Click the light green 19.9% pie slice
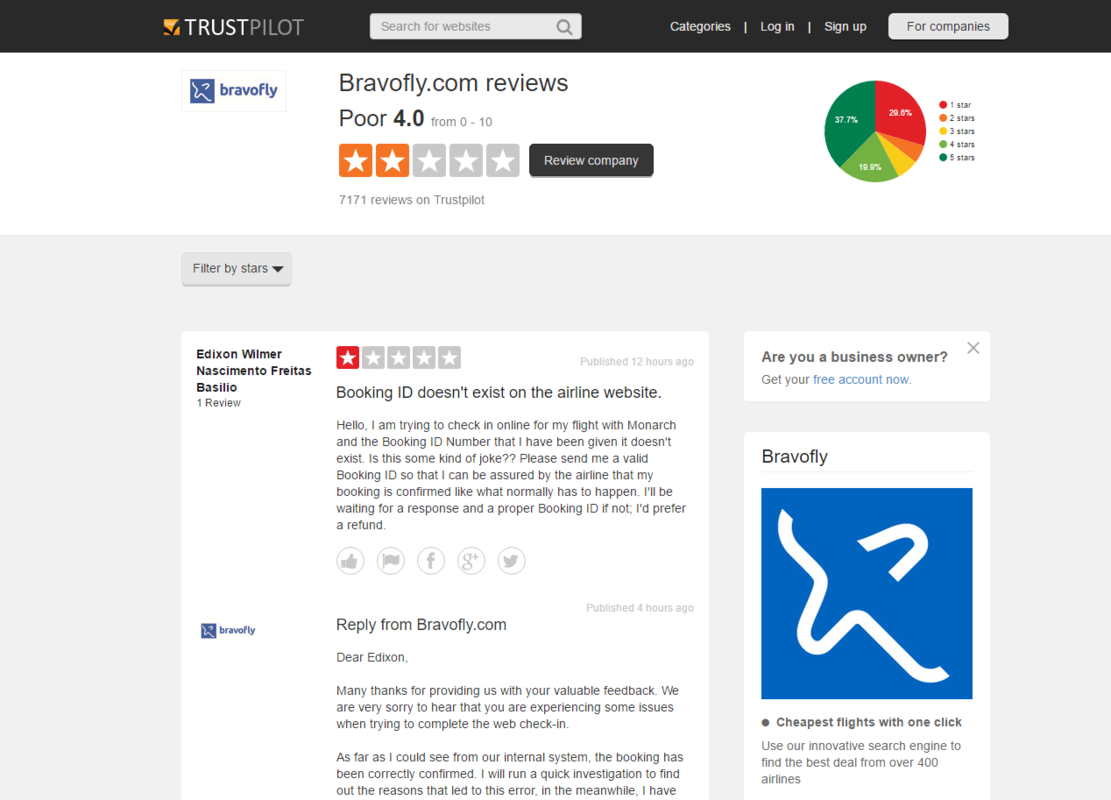The height and width of the screenshot is (800, 1111). 871,163
